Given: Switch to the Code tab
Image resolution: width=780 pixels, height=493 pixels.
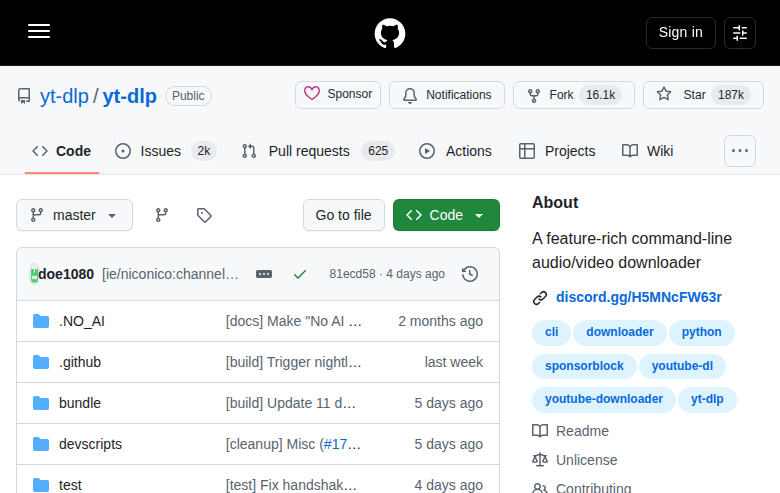Looking at the screenshot, I should point(62,151).
